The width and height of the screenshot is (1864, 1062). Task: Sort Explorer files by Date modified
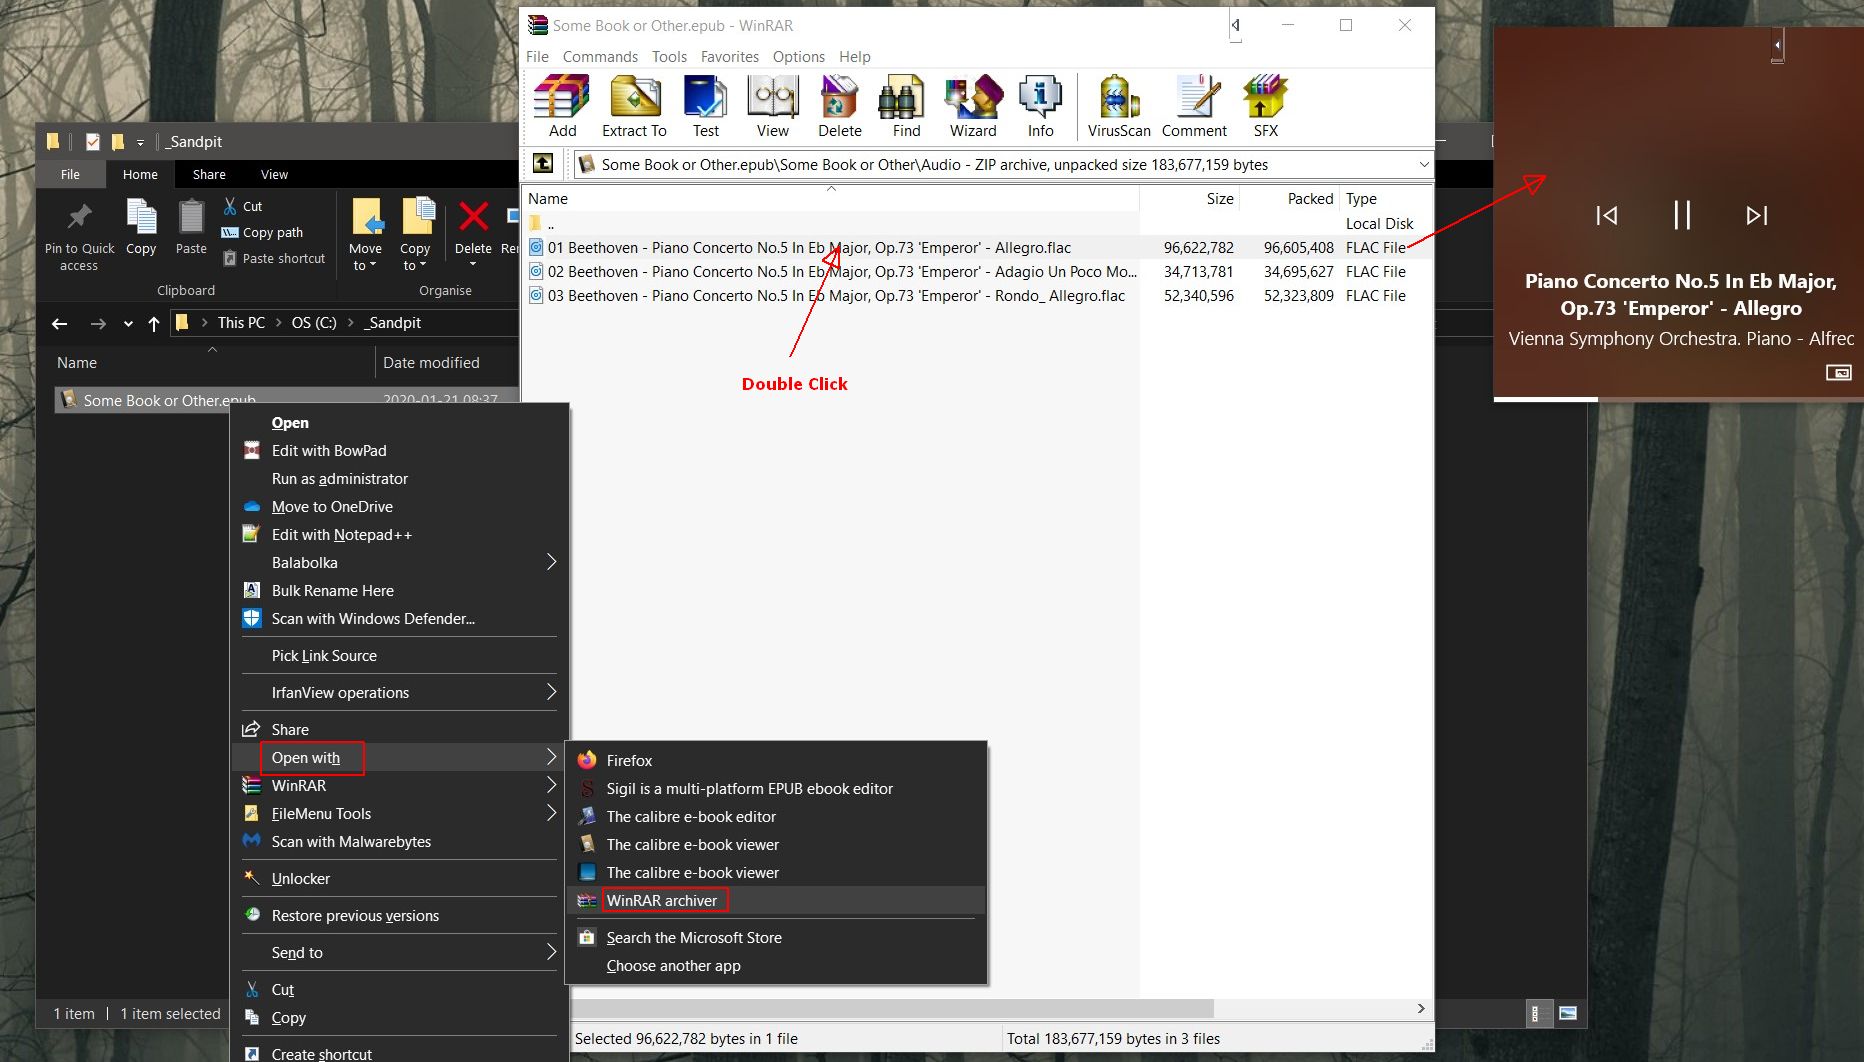pos(446,362)
